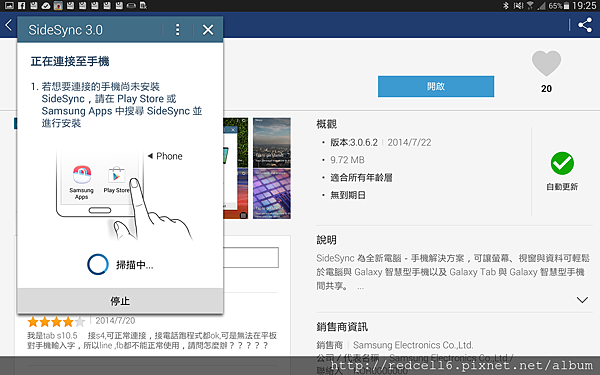Viewport: 600px width, 375px height.
Task: Tap the SideSync 3.0 title text
Action: tap(65, 30)
